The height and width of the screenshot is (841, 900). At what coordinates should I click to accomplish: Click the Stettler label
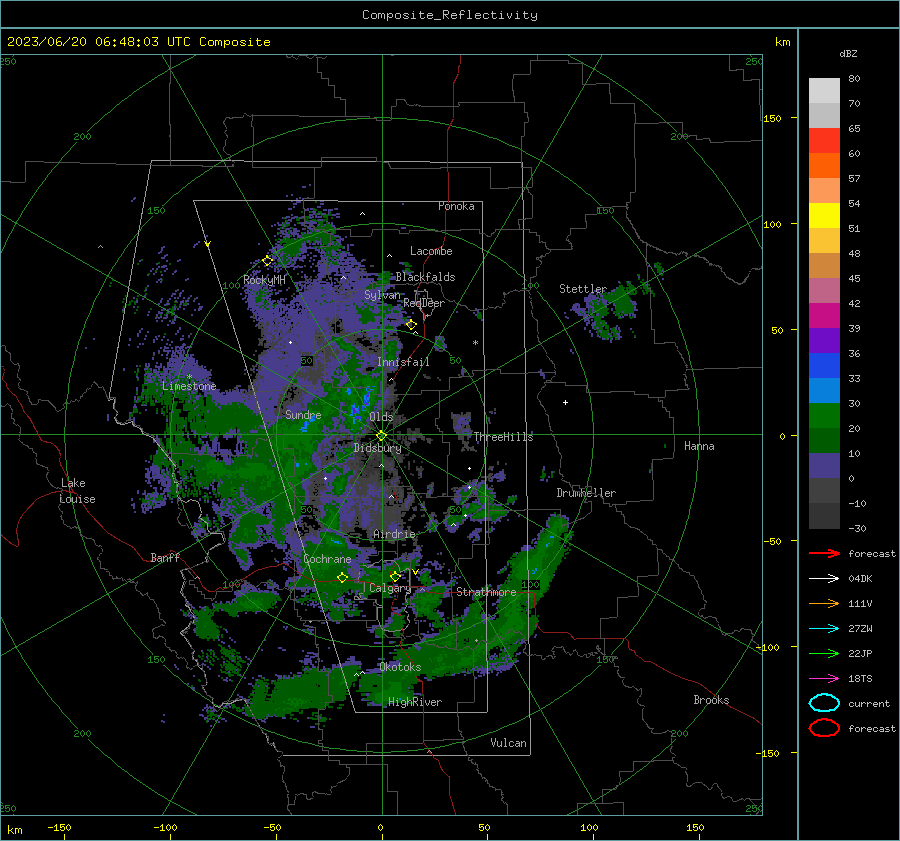[583, 289]
